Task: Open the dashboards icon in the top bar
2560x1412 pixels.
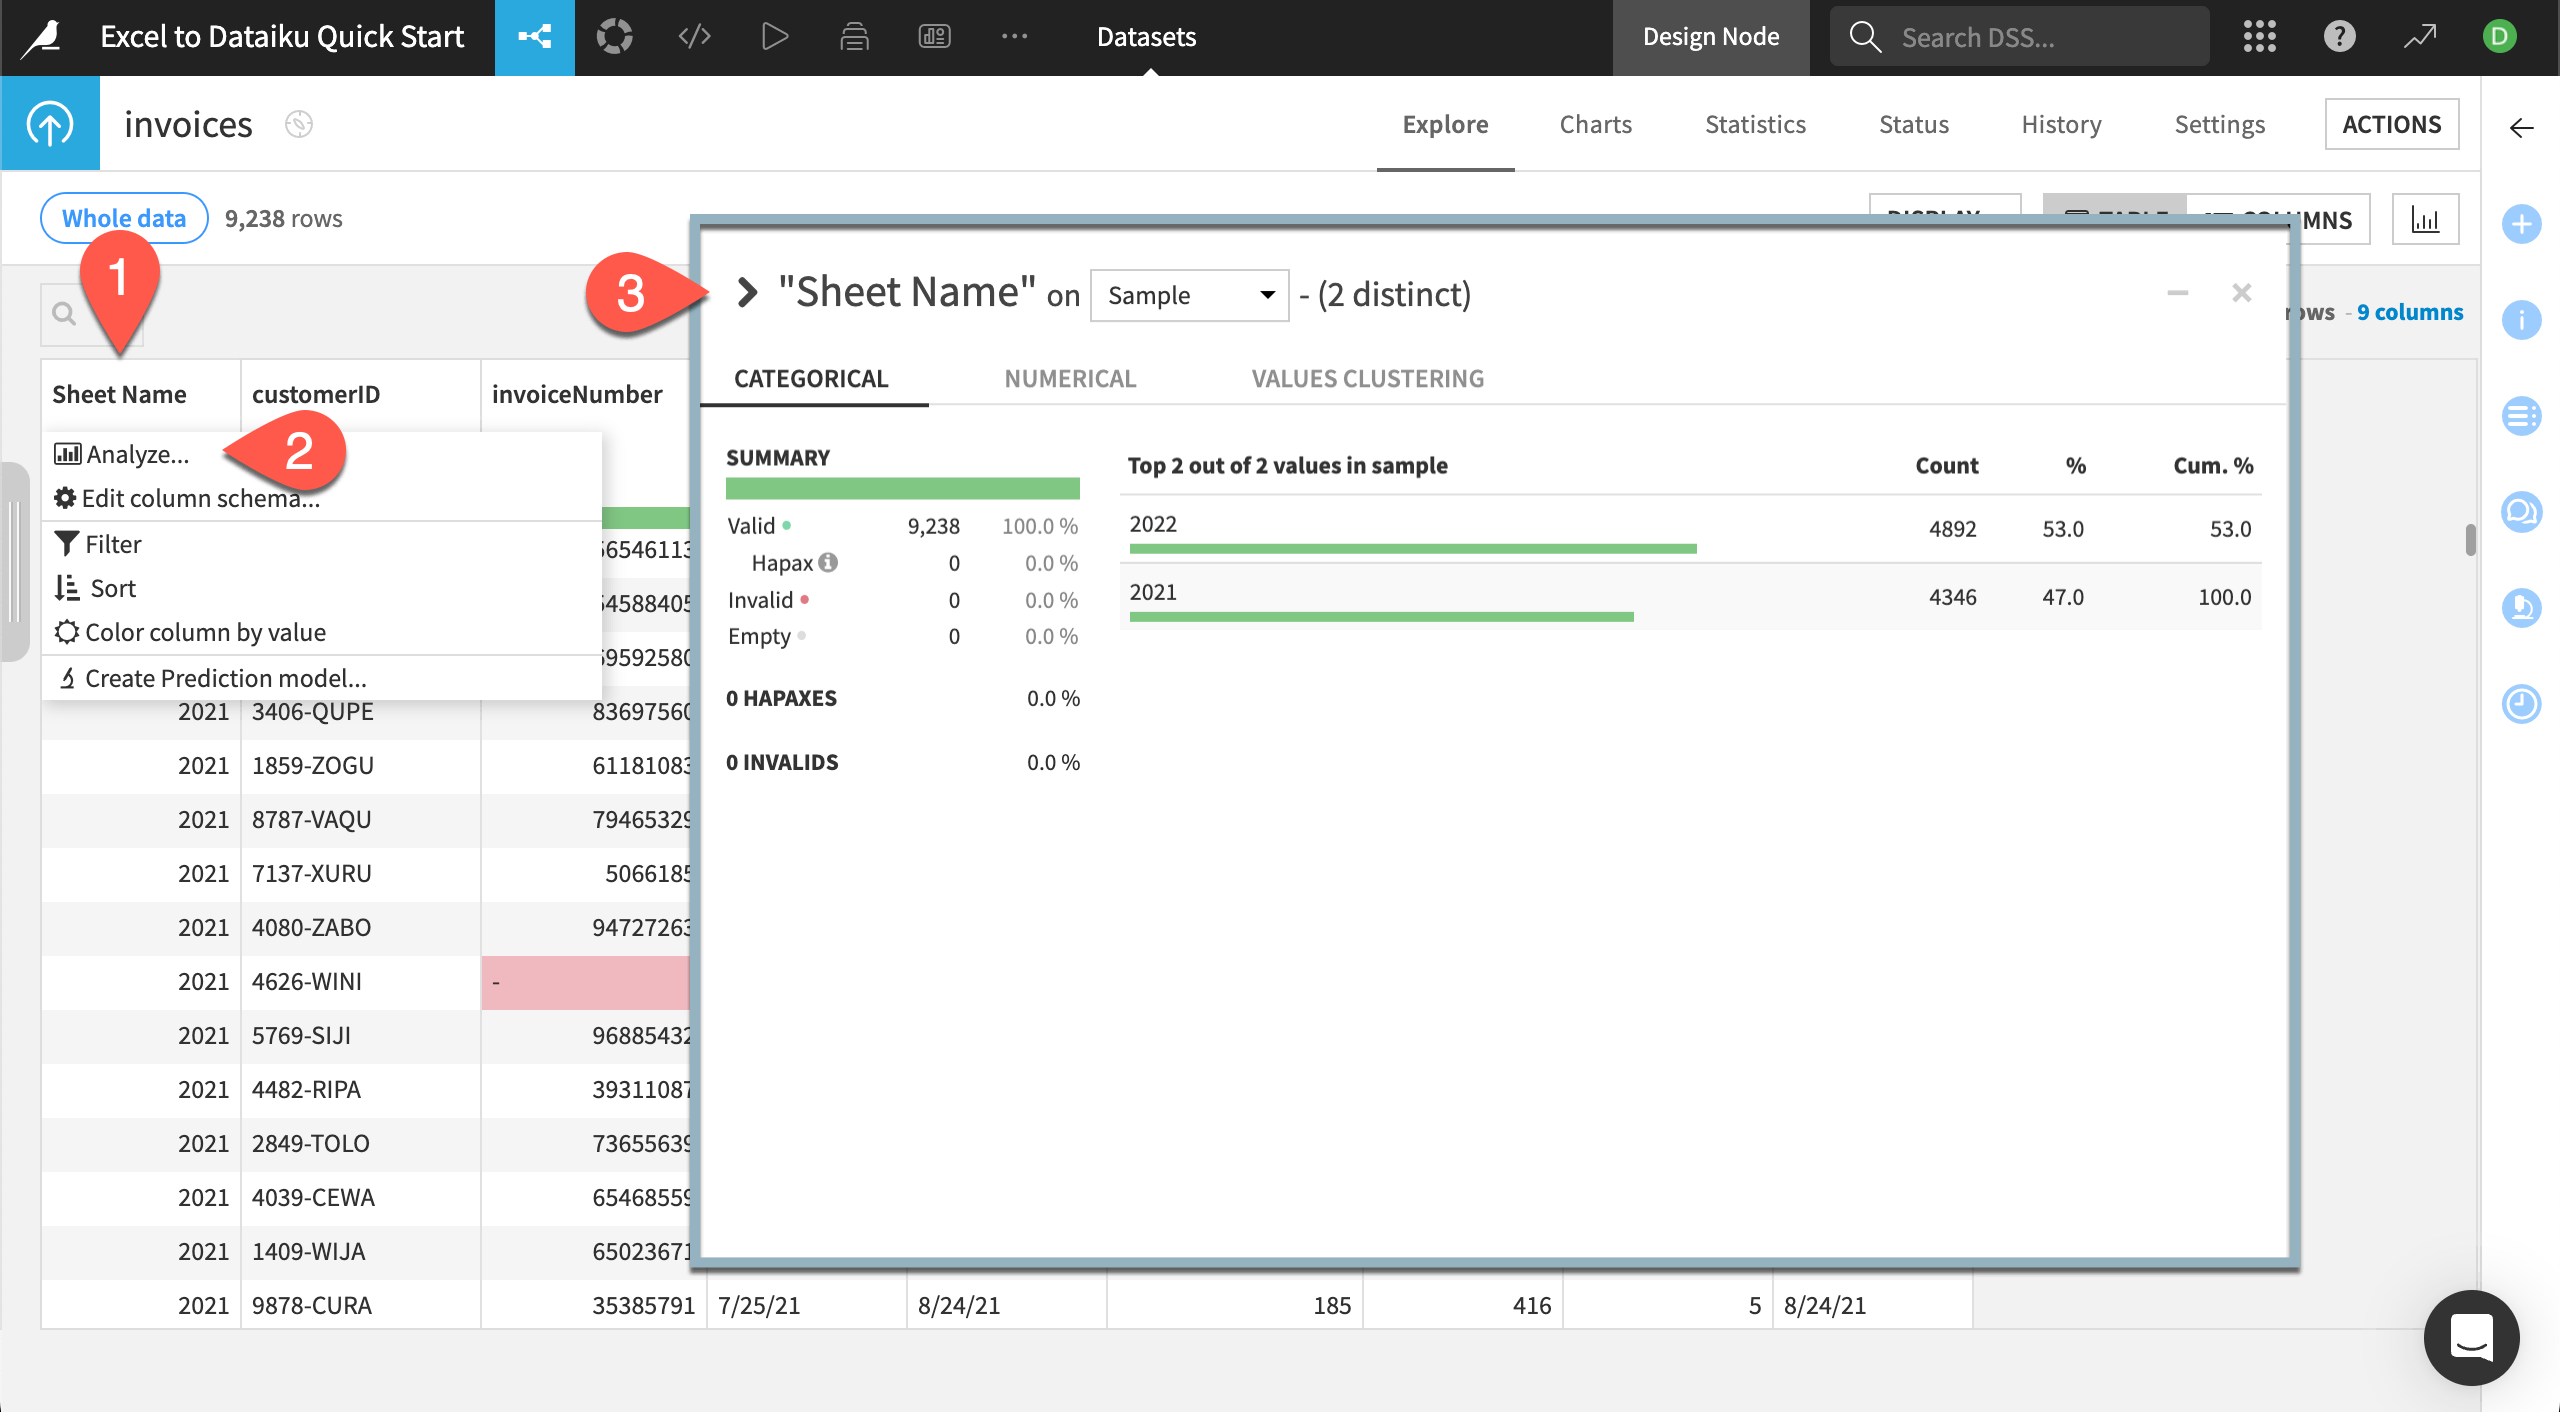Action: point(935,36)
